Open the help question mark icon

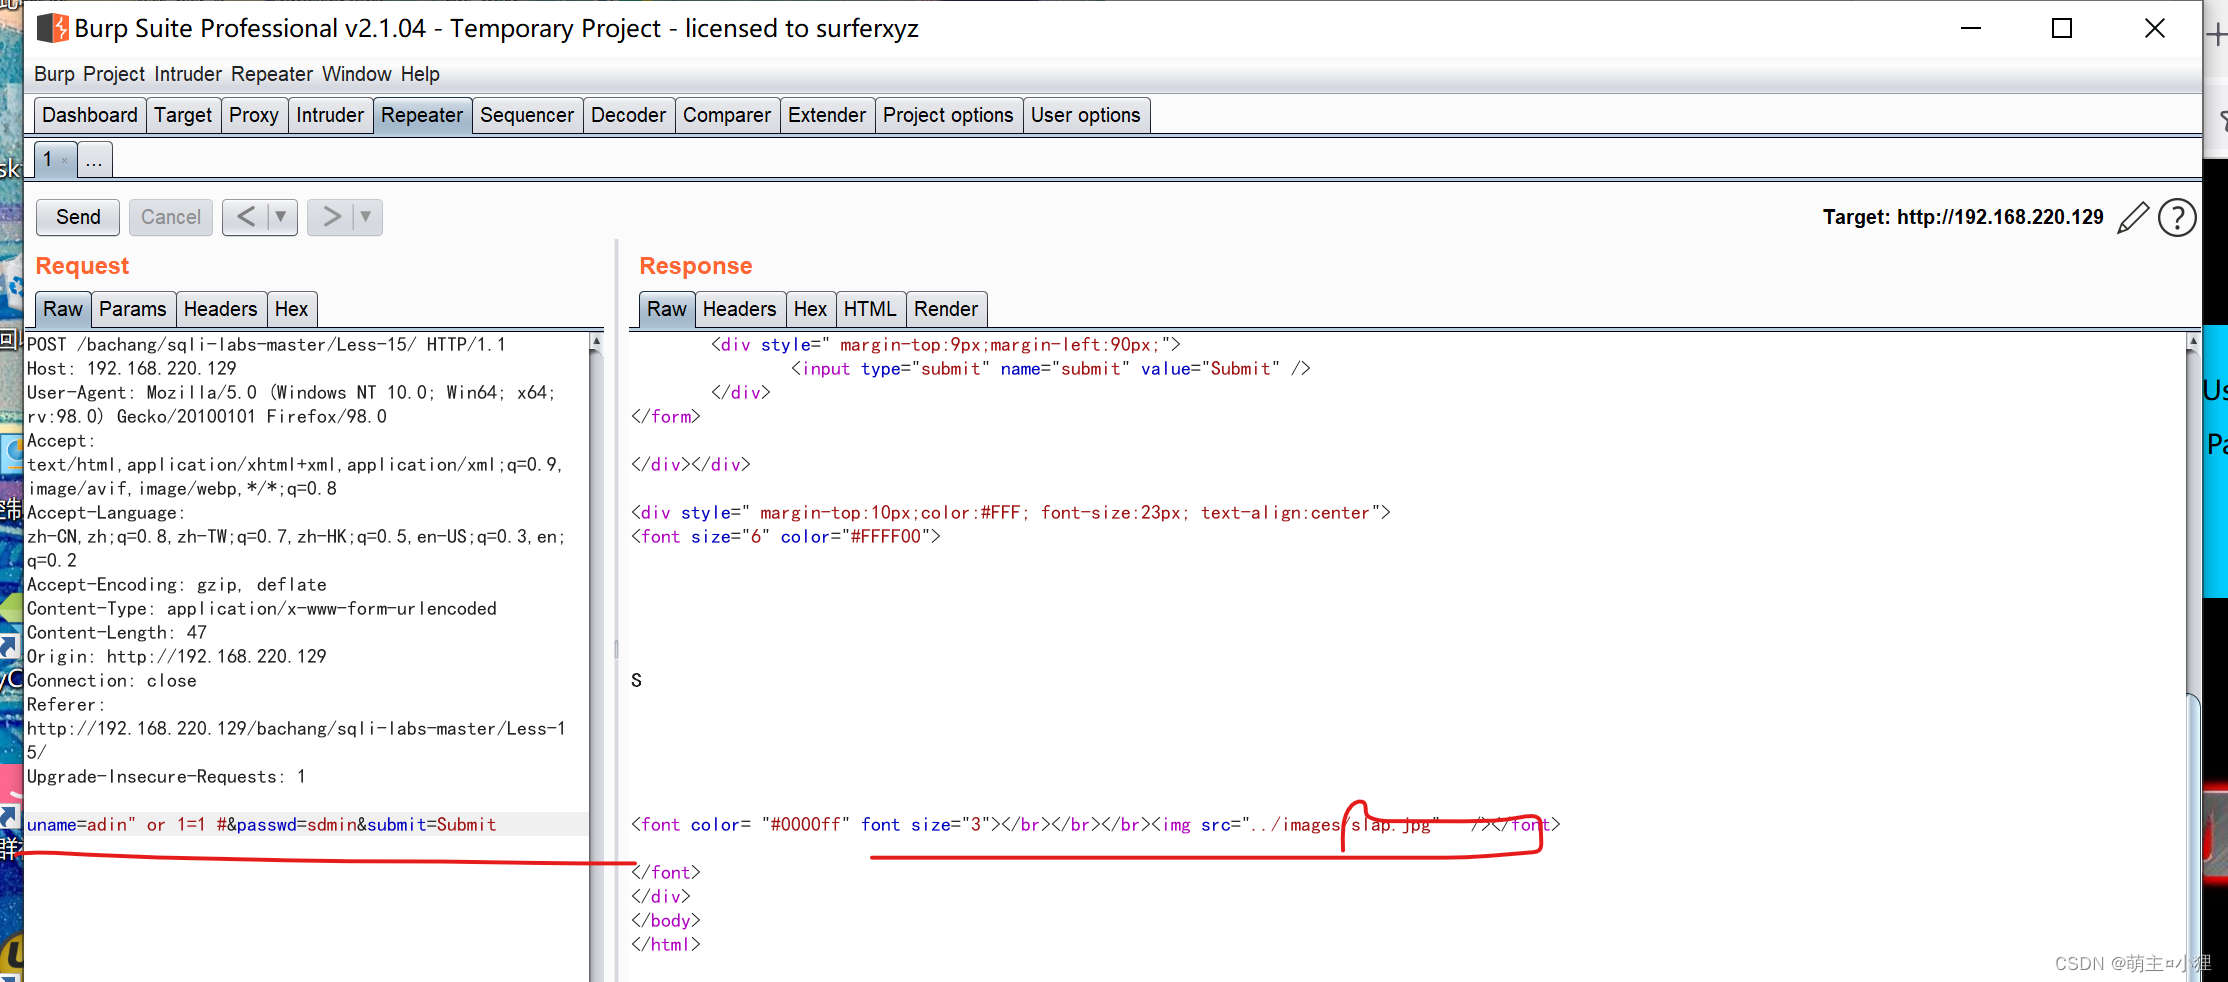point(2177,217)
